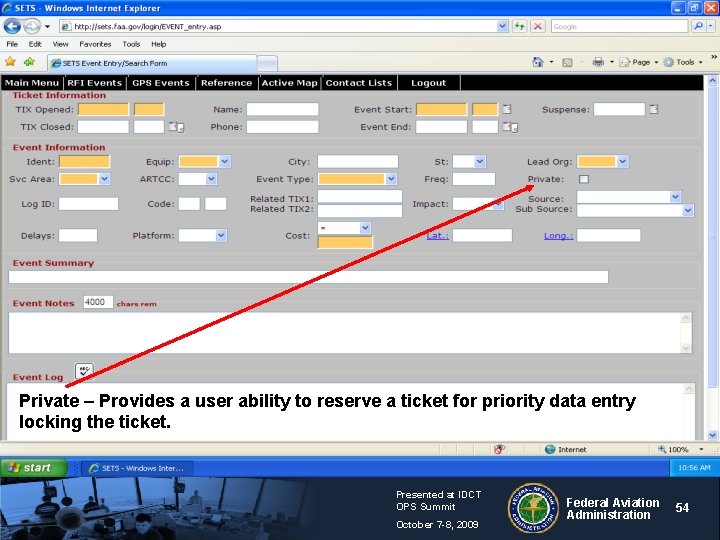Click the Ident input field
The height and width of the screenshot is (540, 720).
[84, 161]
